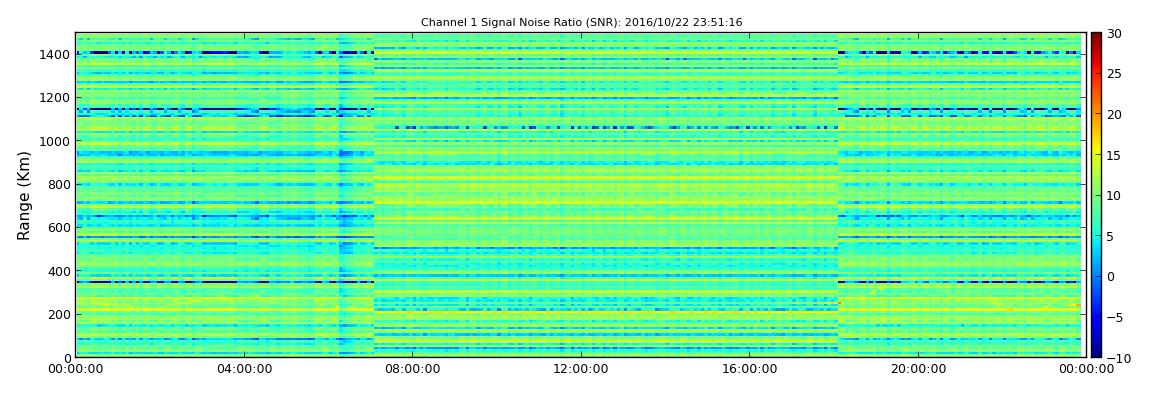
Task: Click the chart title Channel 1 Signal Noise Ratio
Action: pyautogui.click(x=582, y=23)
